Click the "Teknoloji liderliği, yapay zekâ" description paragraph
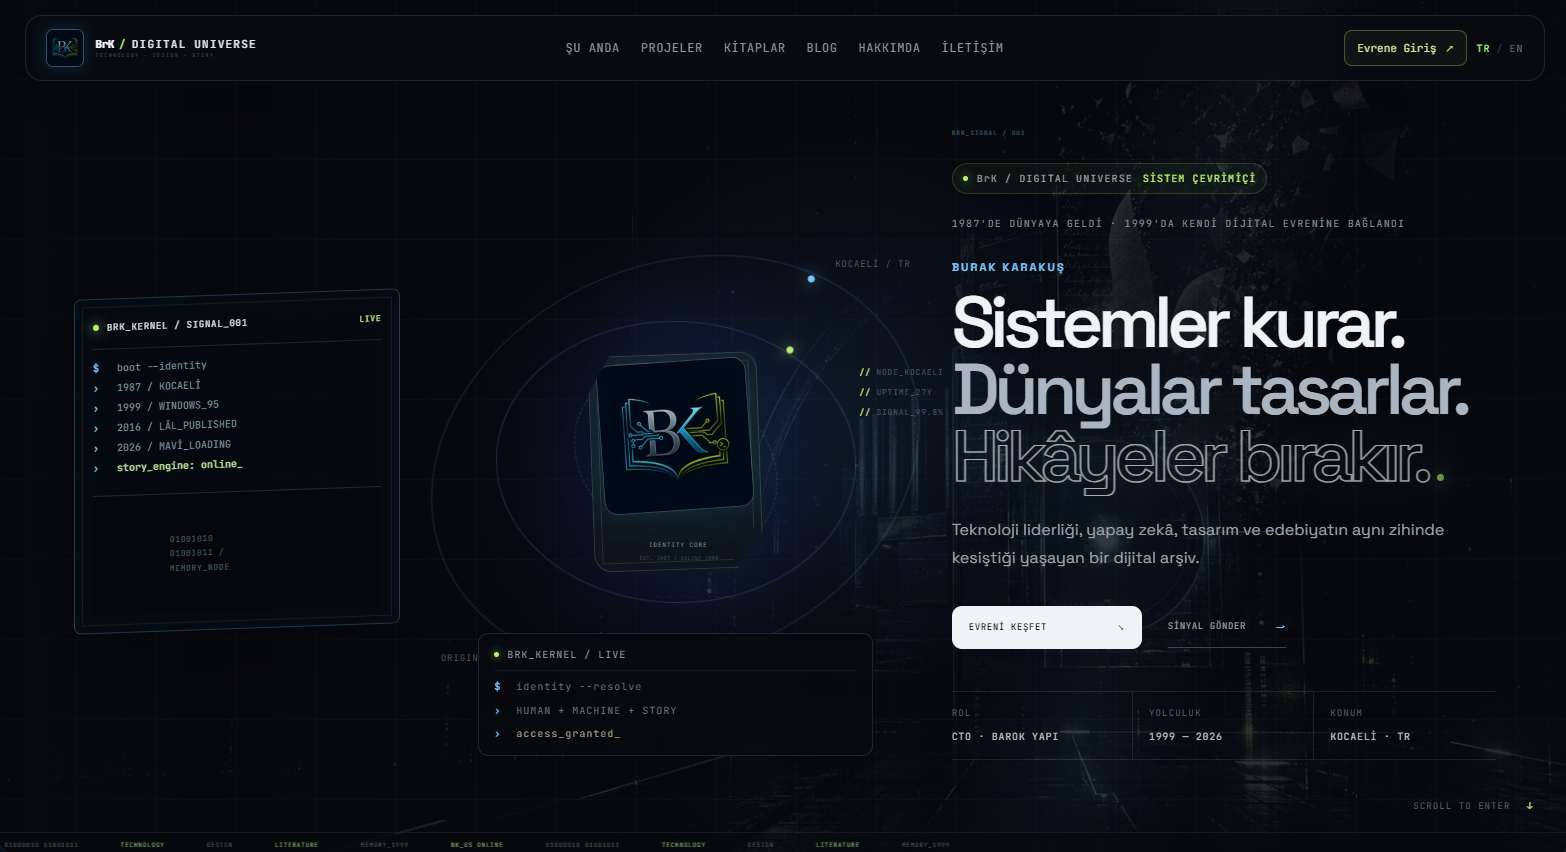This screenshot has height=852, width=1566. point(1198,544)
